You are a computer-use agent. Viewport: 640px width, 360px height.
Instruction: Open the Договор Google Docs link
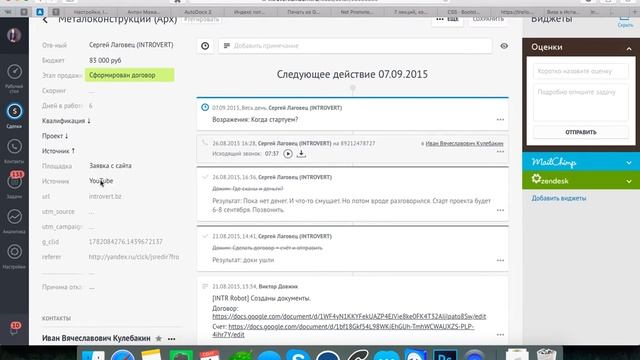[349, 316]
